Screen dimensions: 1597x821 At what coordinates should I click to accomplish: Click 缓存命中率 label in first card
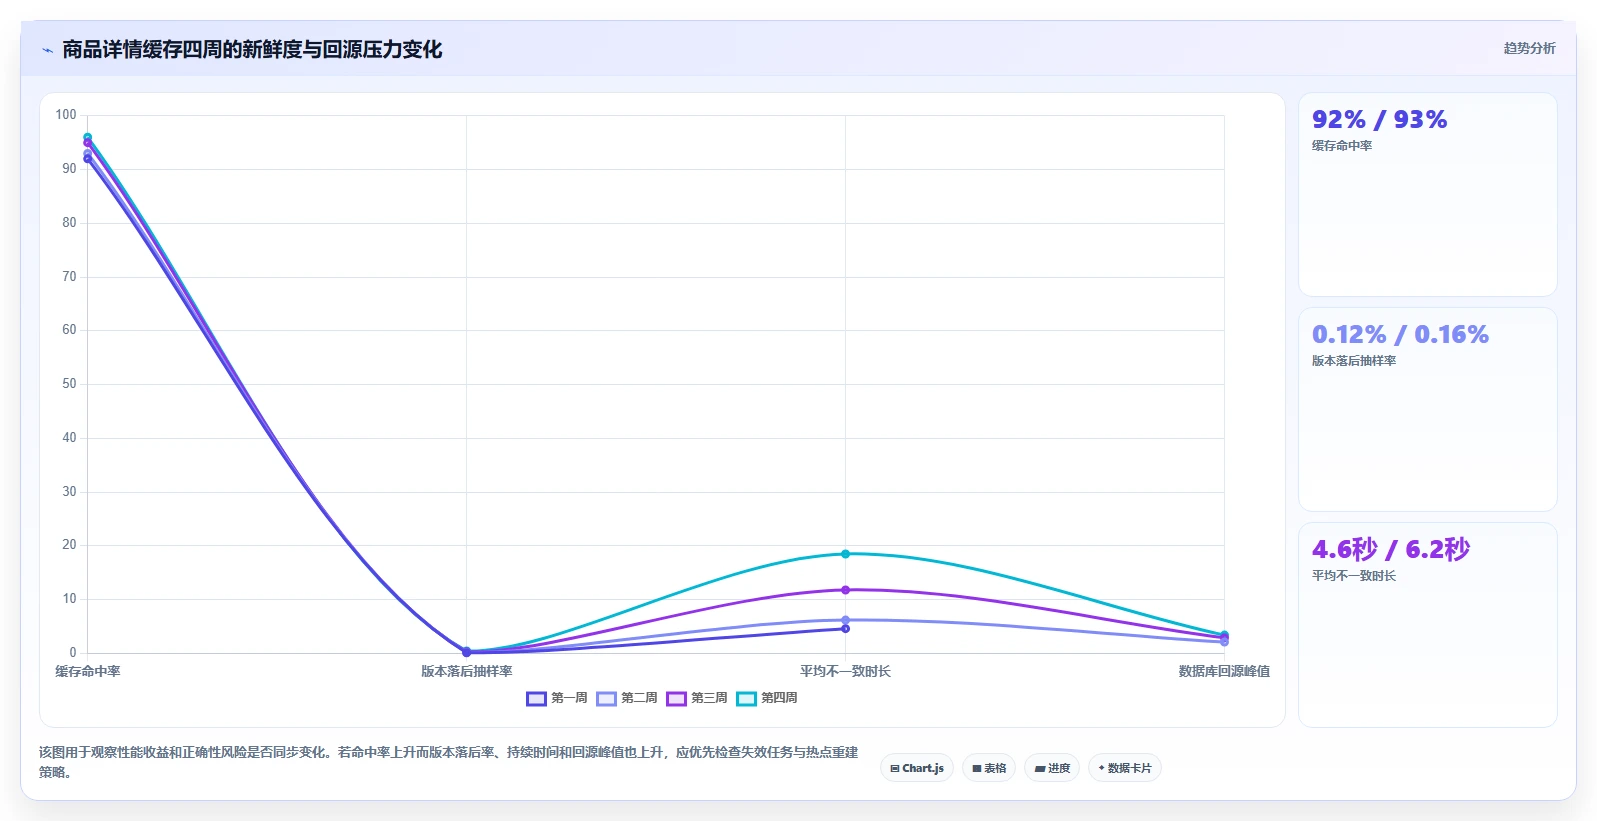(1342, 146)
